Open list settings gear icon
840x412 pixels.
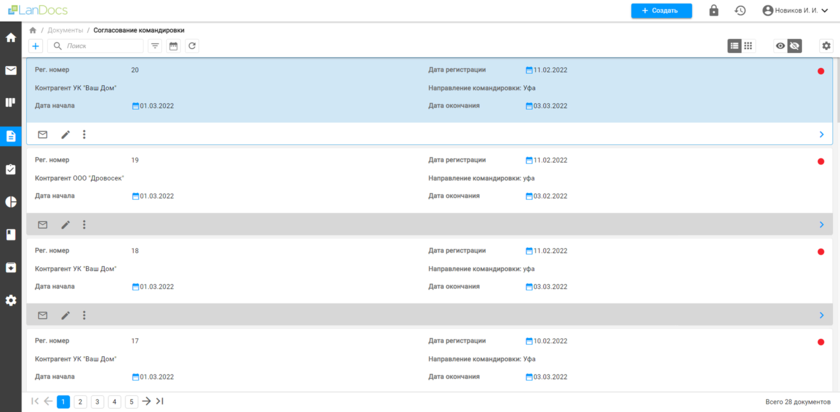(826, 46)
